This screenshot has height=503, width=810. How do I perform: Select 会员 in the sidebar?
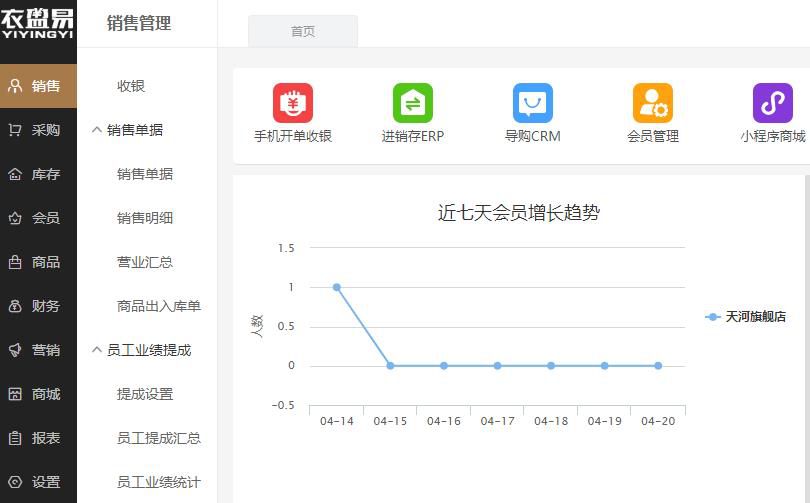click(38, 218)
